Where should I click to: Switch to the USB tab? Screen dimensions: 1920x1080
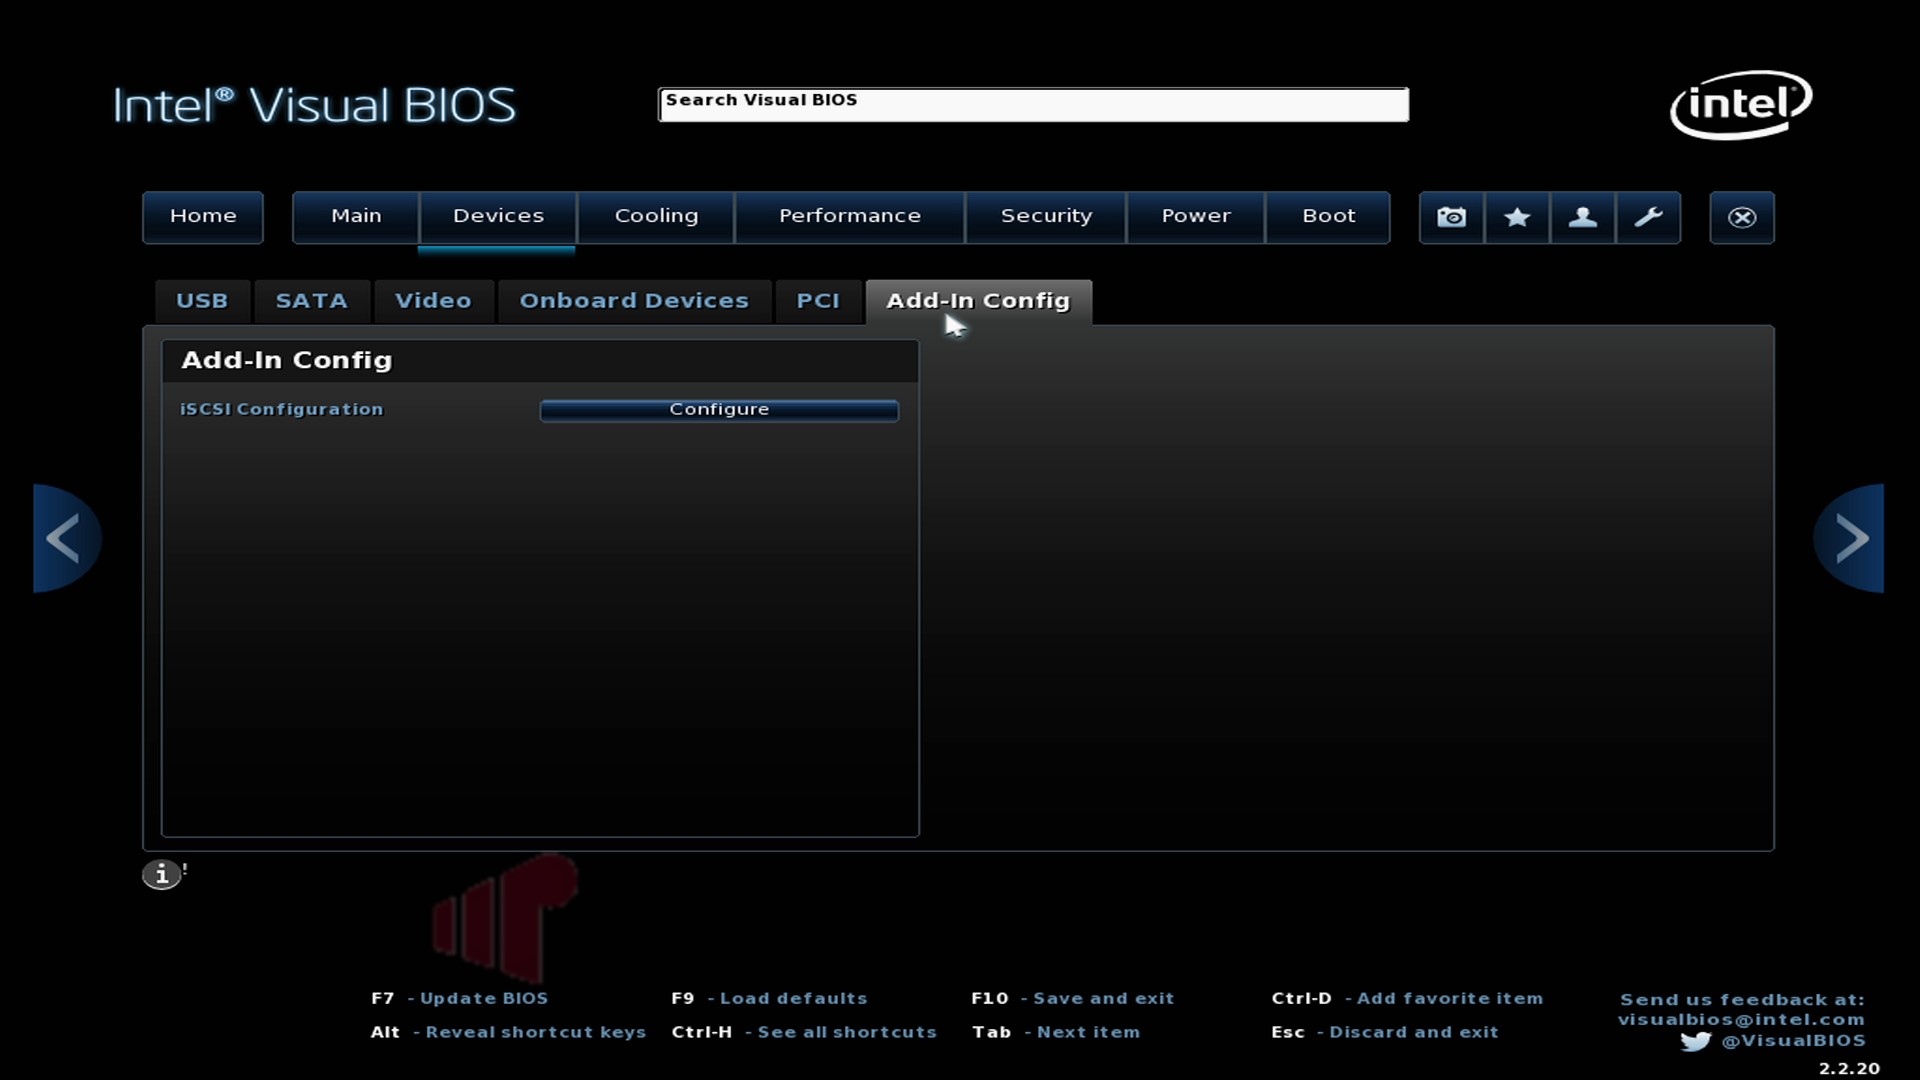[x=202, y=301]
